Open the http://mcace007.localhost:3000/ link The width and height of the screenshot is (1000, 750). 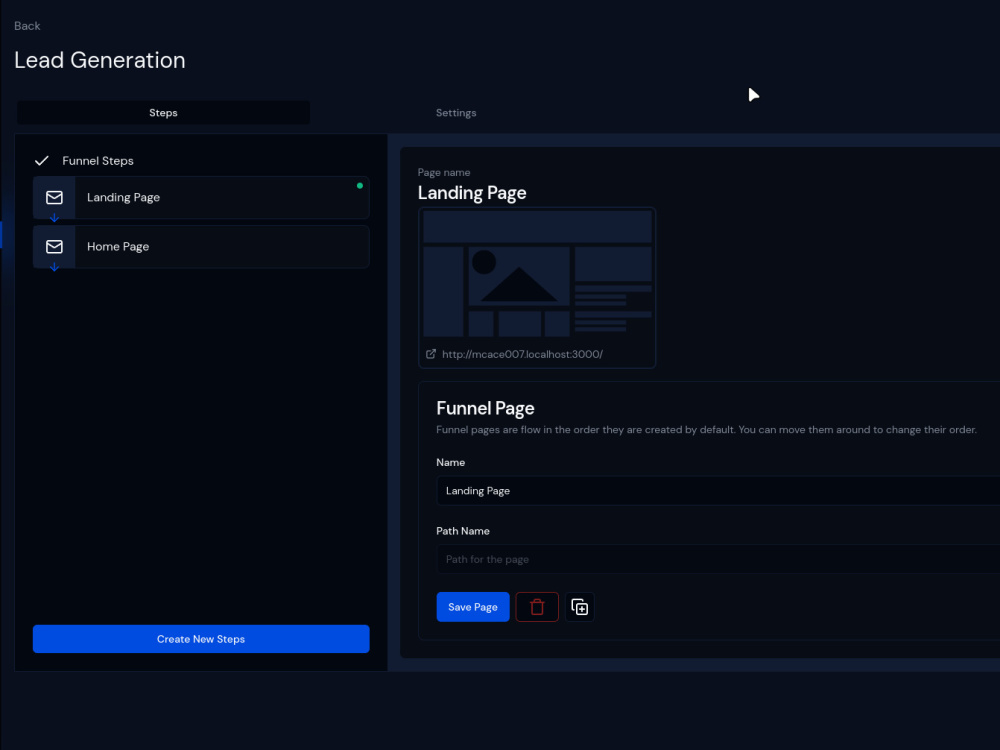point(522,354)
